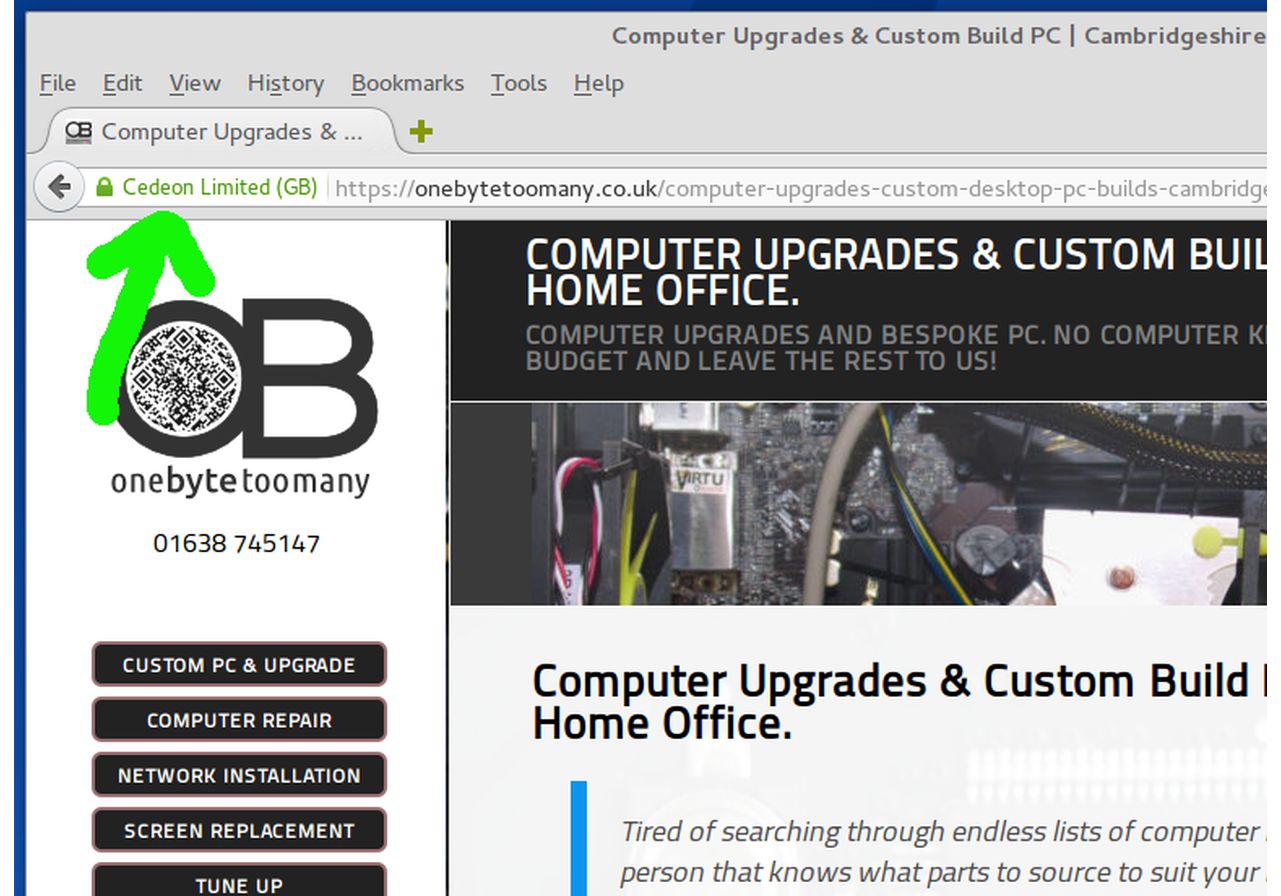The height and width of the screenshot is (896, 1281).
Task: Open a new tab with plus icon
Action: [421, 131]
